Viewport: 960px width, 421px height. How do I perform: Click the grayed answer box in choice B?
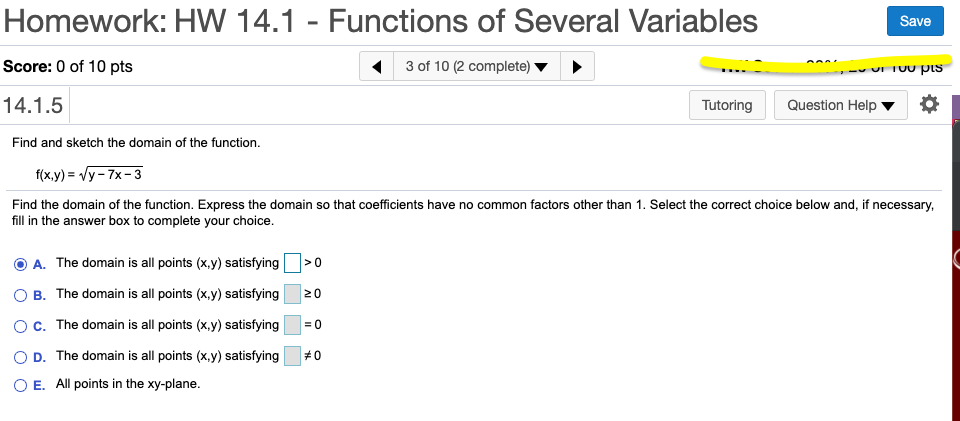[293, 294]
